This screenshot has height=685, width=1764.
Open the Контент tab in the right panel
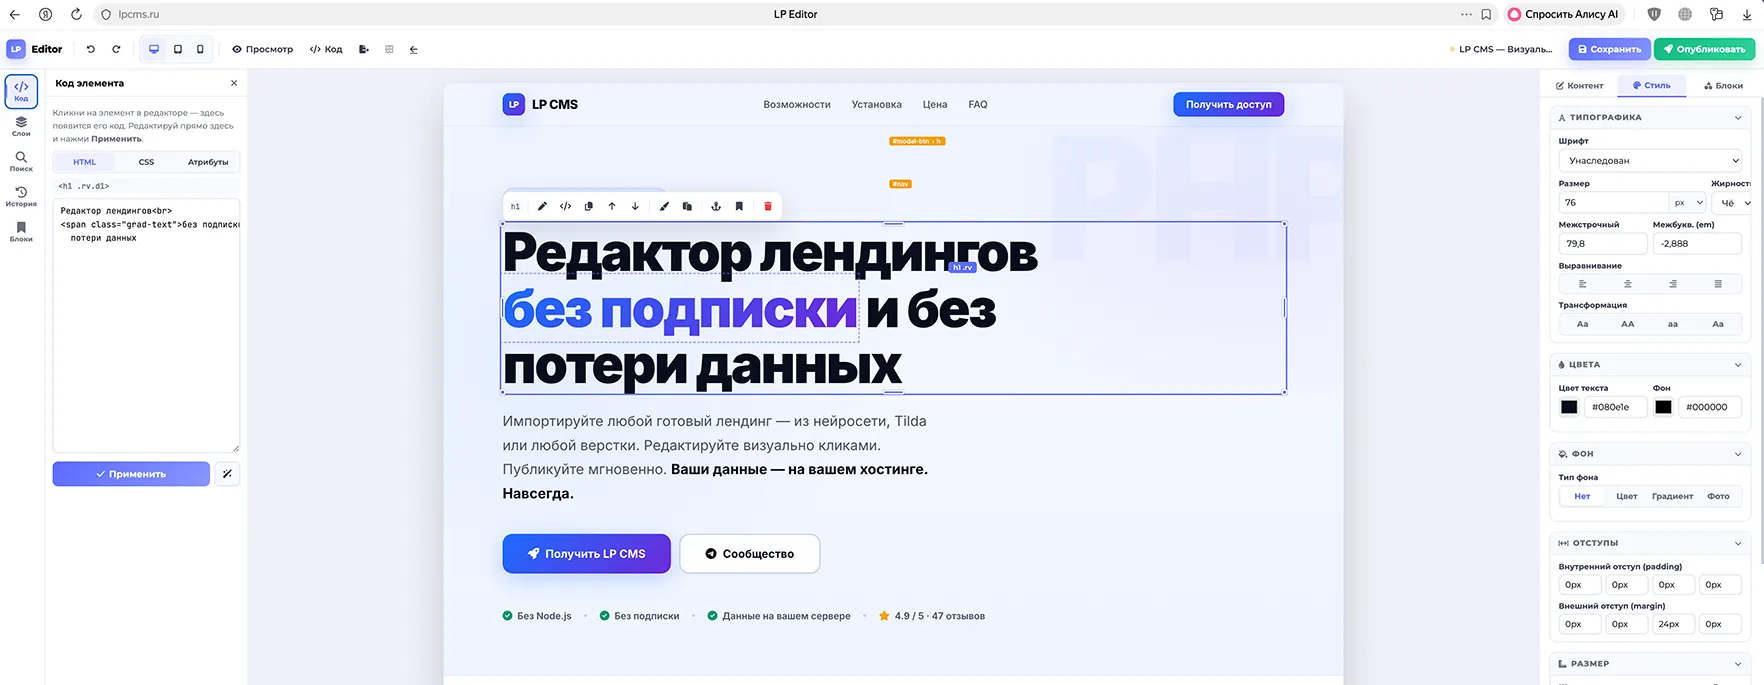1579,86
